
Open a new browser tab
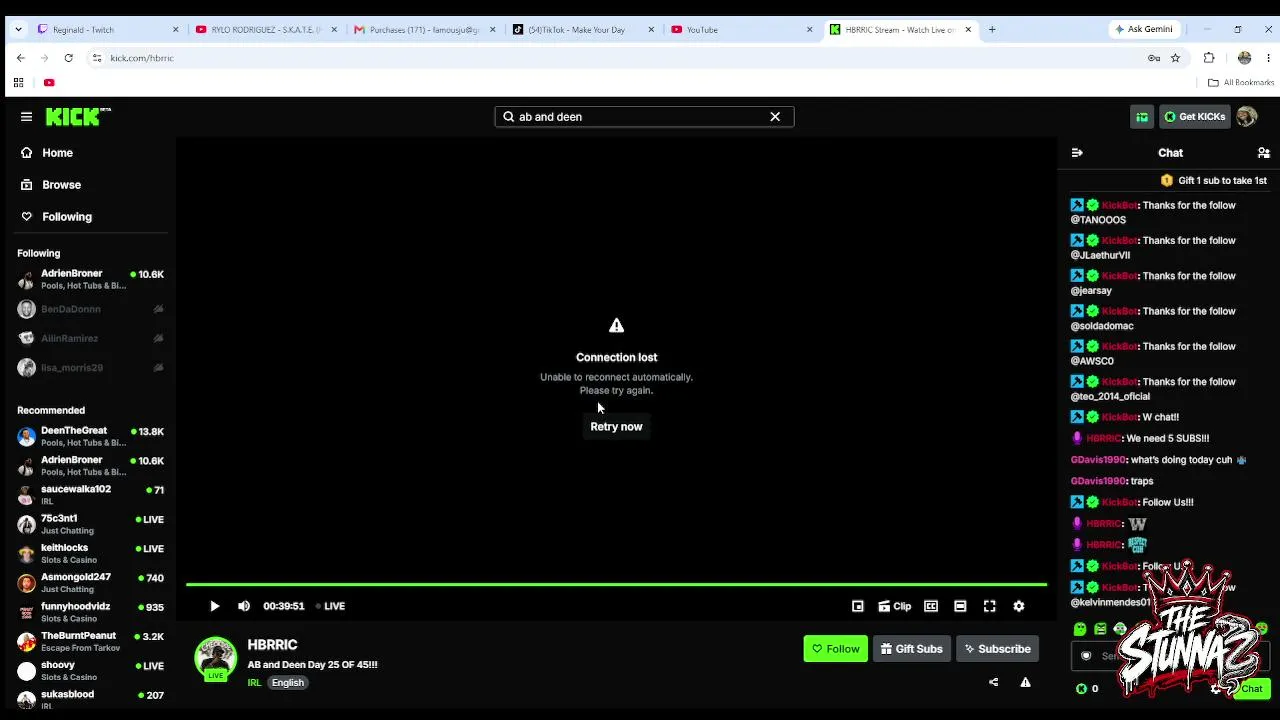tap(992, 30)
